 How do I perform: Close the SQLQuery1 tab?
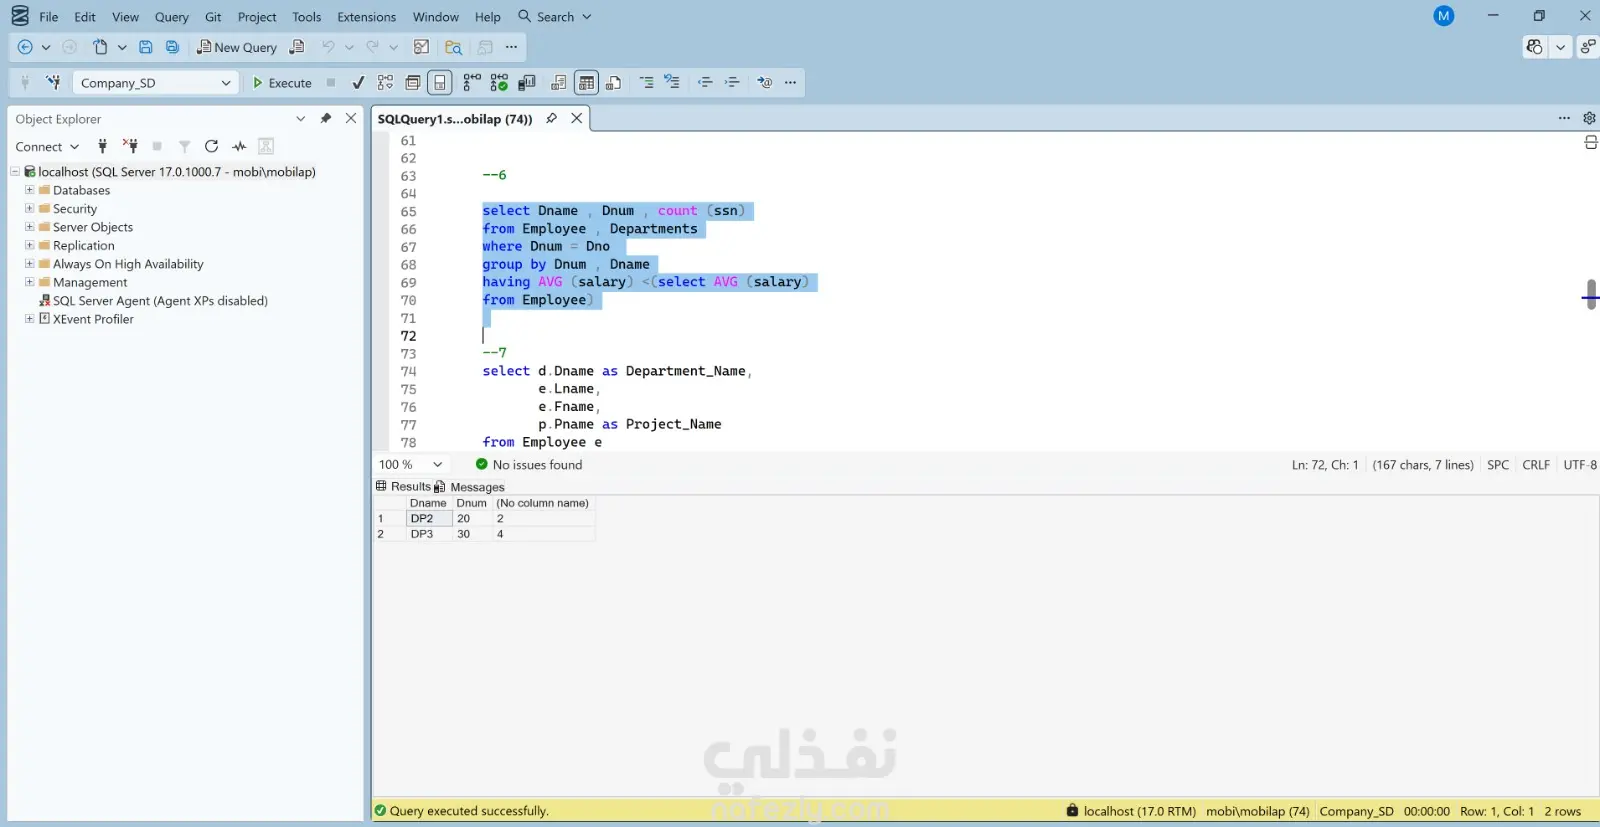pos(576,119)
